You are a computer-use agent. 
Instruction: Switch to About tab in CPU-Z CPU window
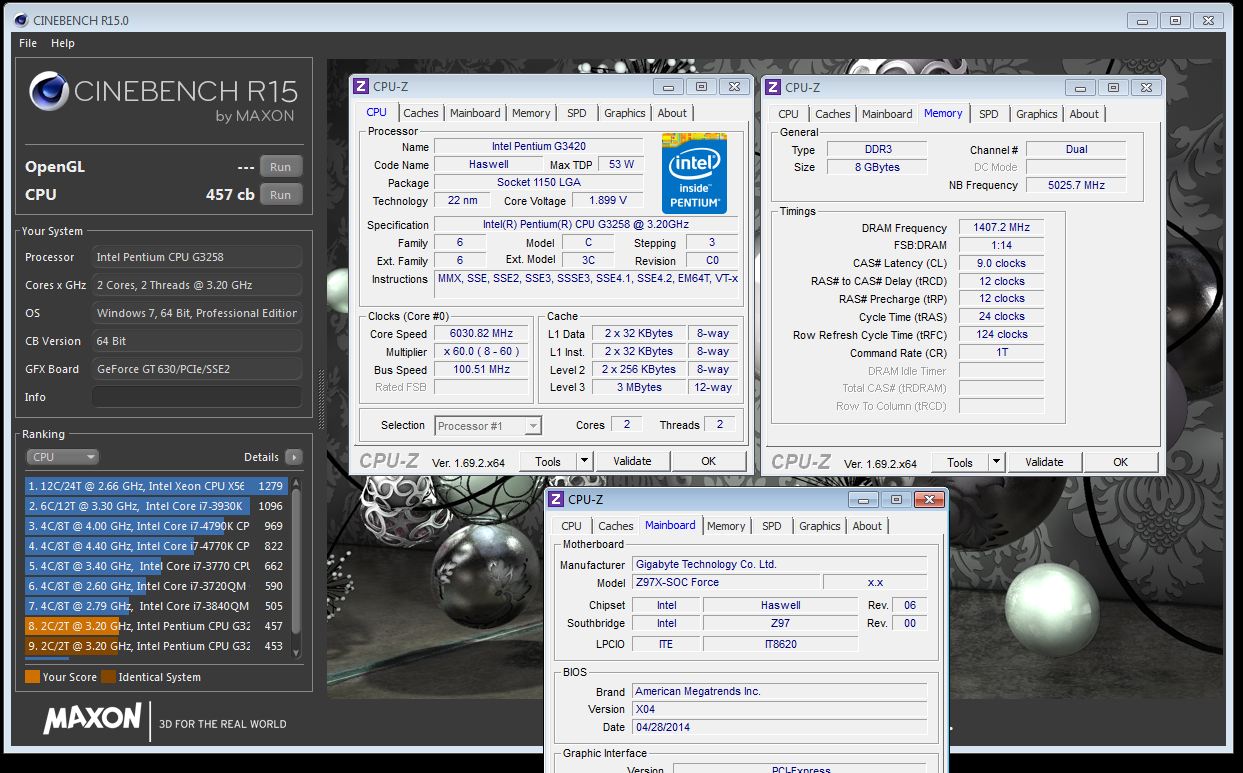[x=672, y=113]
